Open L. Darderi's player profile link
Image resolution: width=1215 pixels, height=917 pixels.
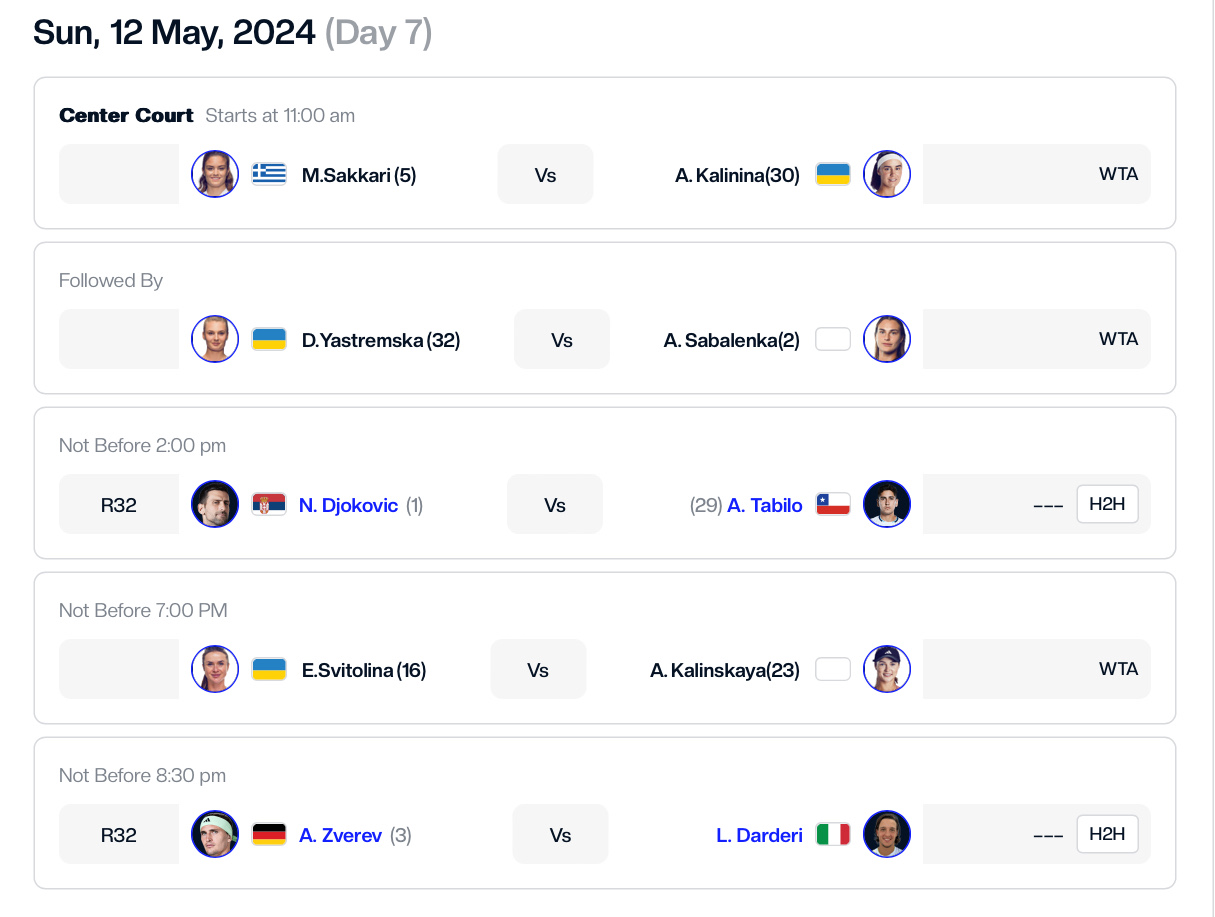[760, 835]
